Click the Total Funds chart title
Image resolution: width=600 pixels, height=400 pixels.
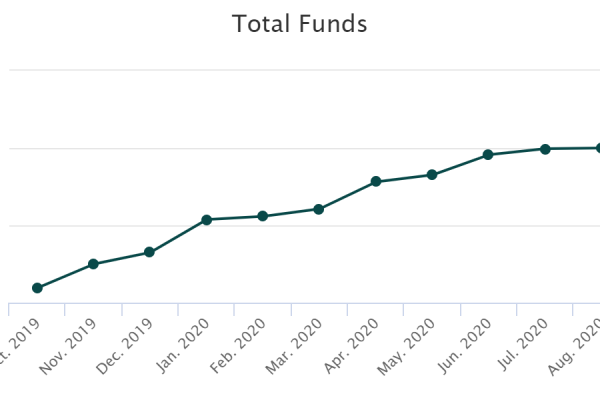pos(300,23)
